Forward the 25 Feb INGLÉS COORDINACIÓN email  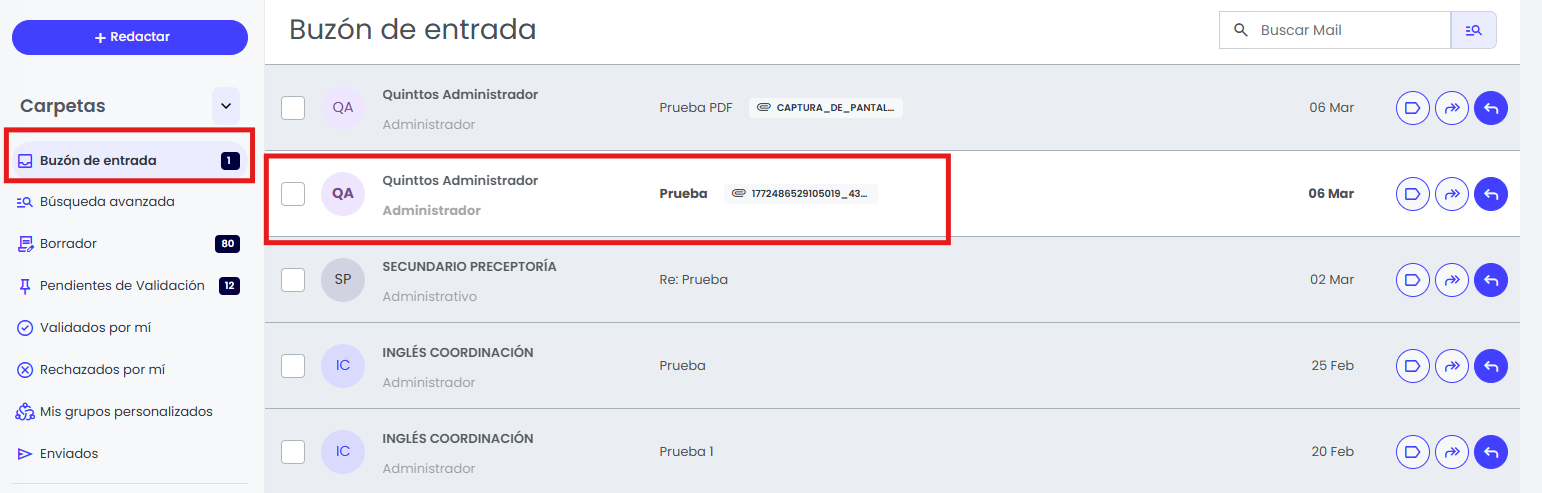1451,366
